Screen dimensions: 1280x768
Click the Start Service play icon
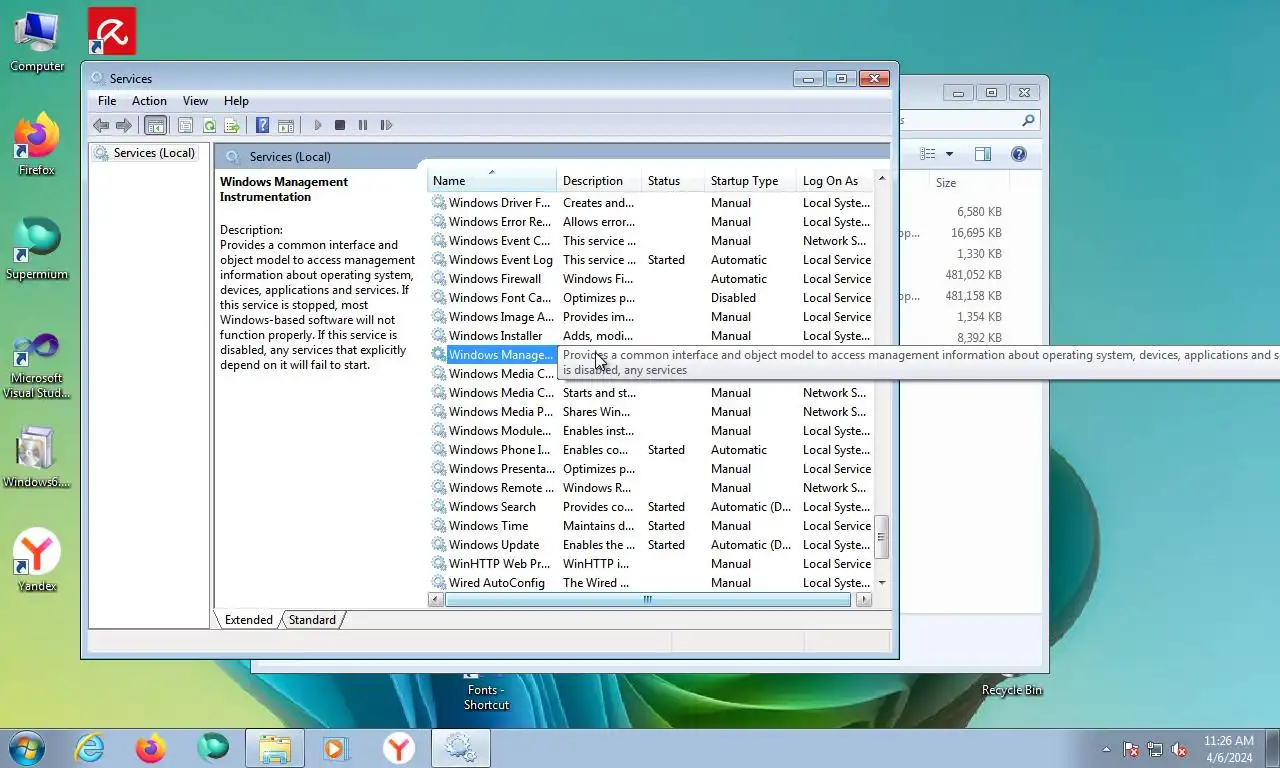click(x=318, y=125)
